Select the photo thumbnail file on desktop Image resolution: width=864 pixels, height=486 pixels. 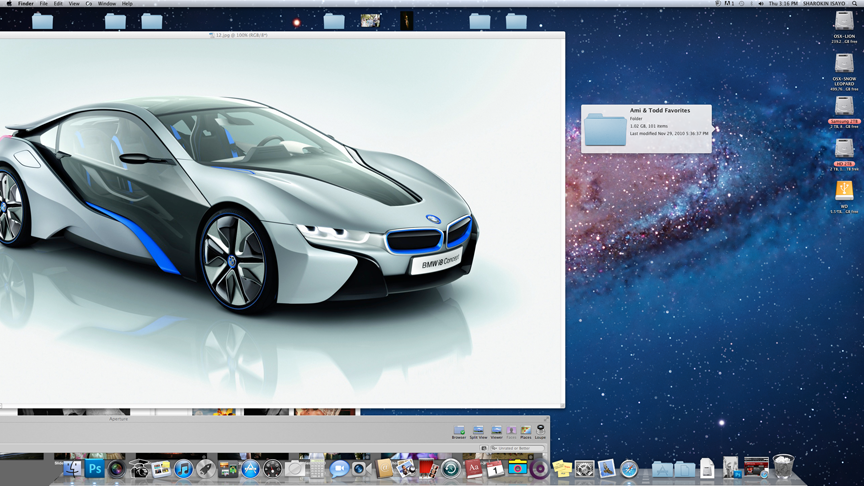[370, 21]
